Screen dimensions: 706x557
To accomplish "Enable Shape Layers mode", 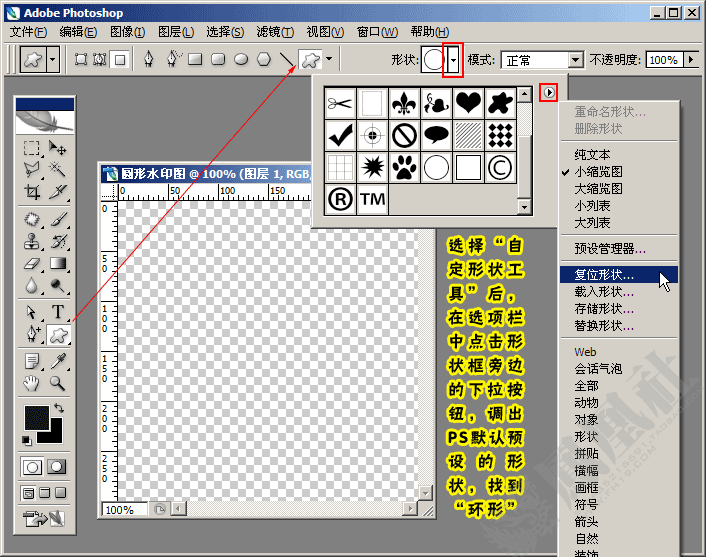I will click(81, 59).
